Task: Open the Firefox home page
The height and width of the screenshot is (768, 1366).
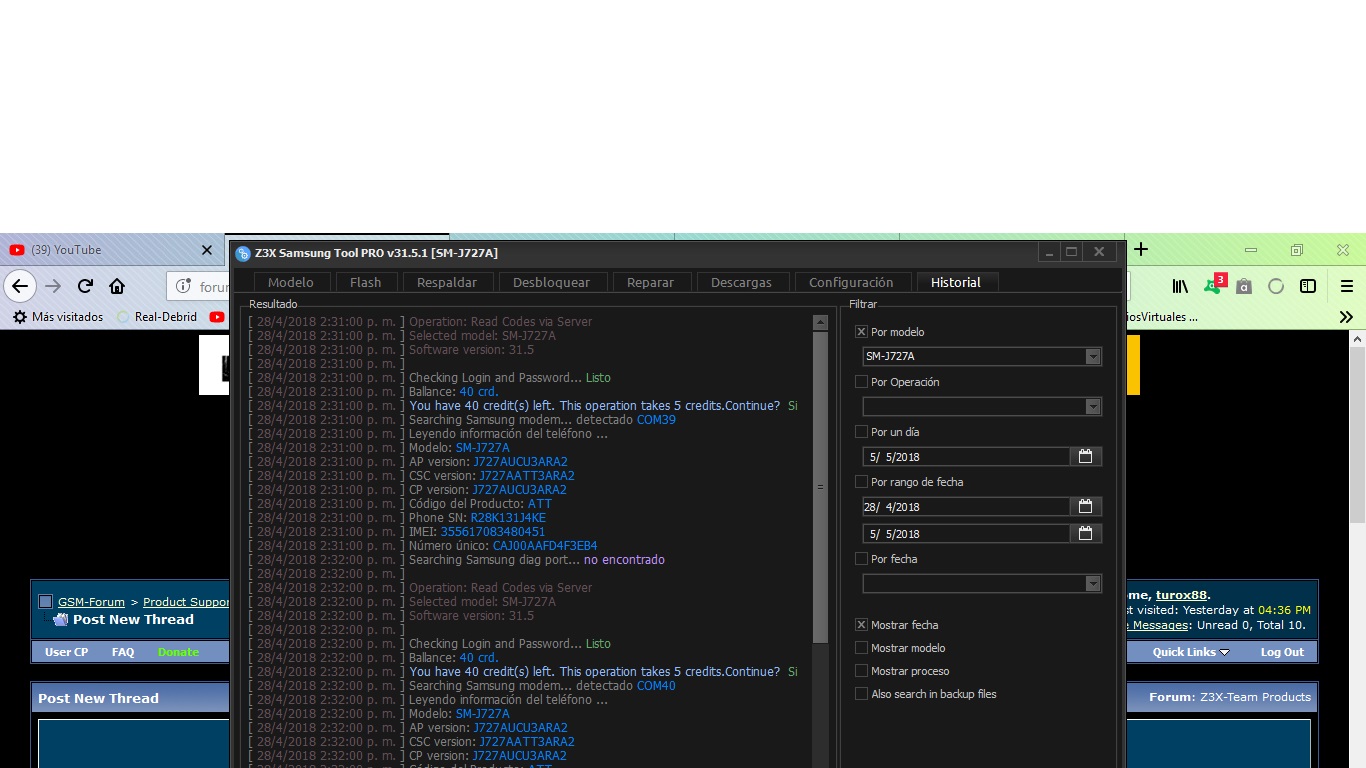Action: 117,286
